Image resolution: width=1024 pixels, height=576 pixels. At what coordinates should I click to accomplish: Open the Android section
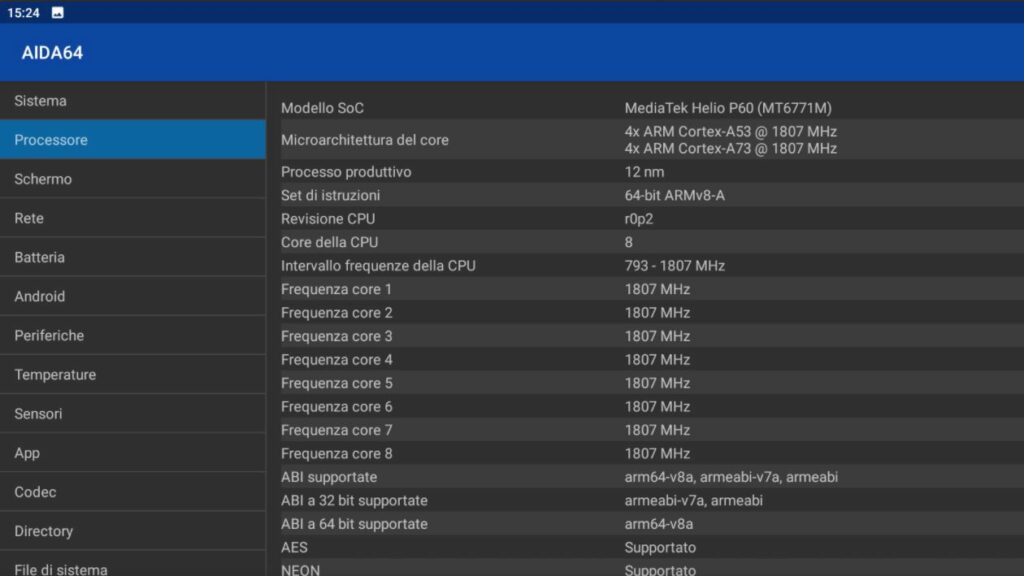(x=132, y=296)
